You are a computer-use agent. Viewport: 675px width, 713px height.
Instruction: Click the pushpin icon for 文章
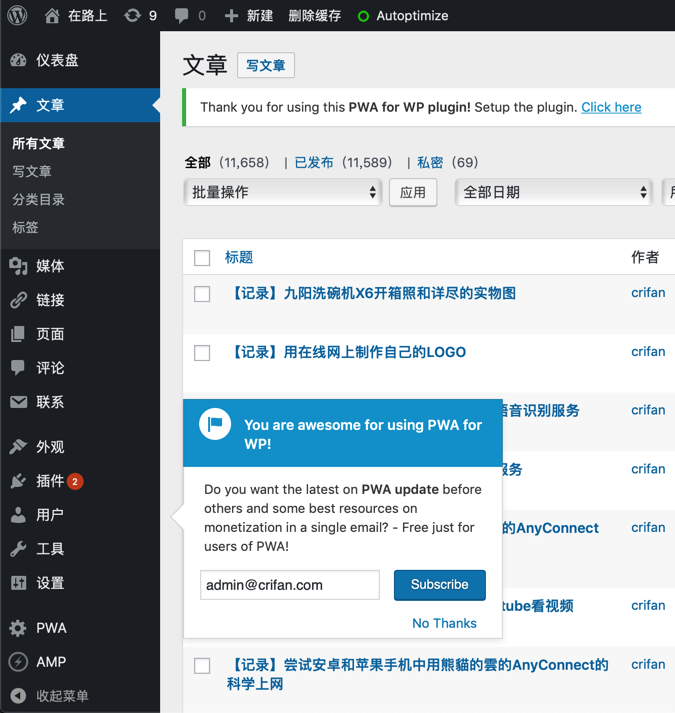point(18,105)
